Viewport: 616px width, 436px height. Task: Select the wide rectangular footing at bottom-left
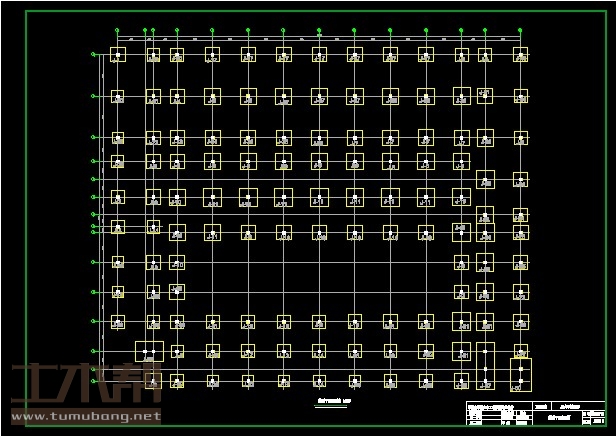coord(149,351)
